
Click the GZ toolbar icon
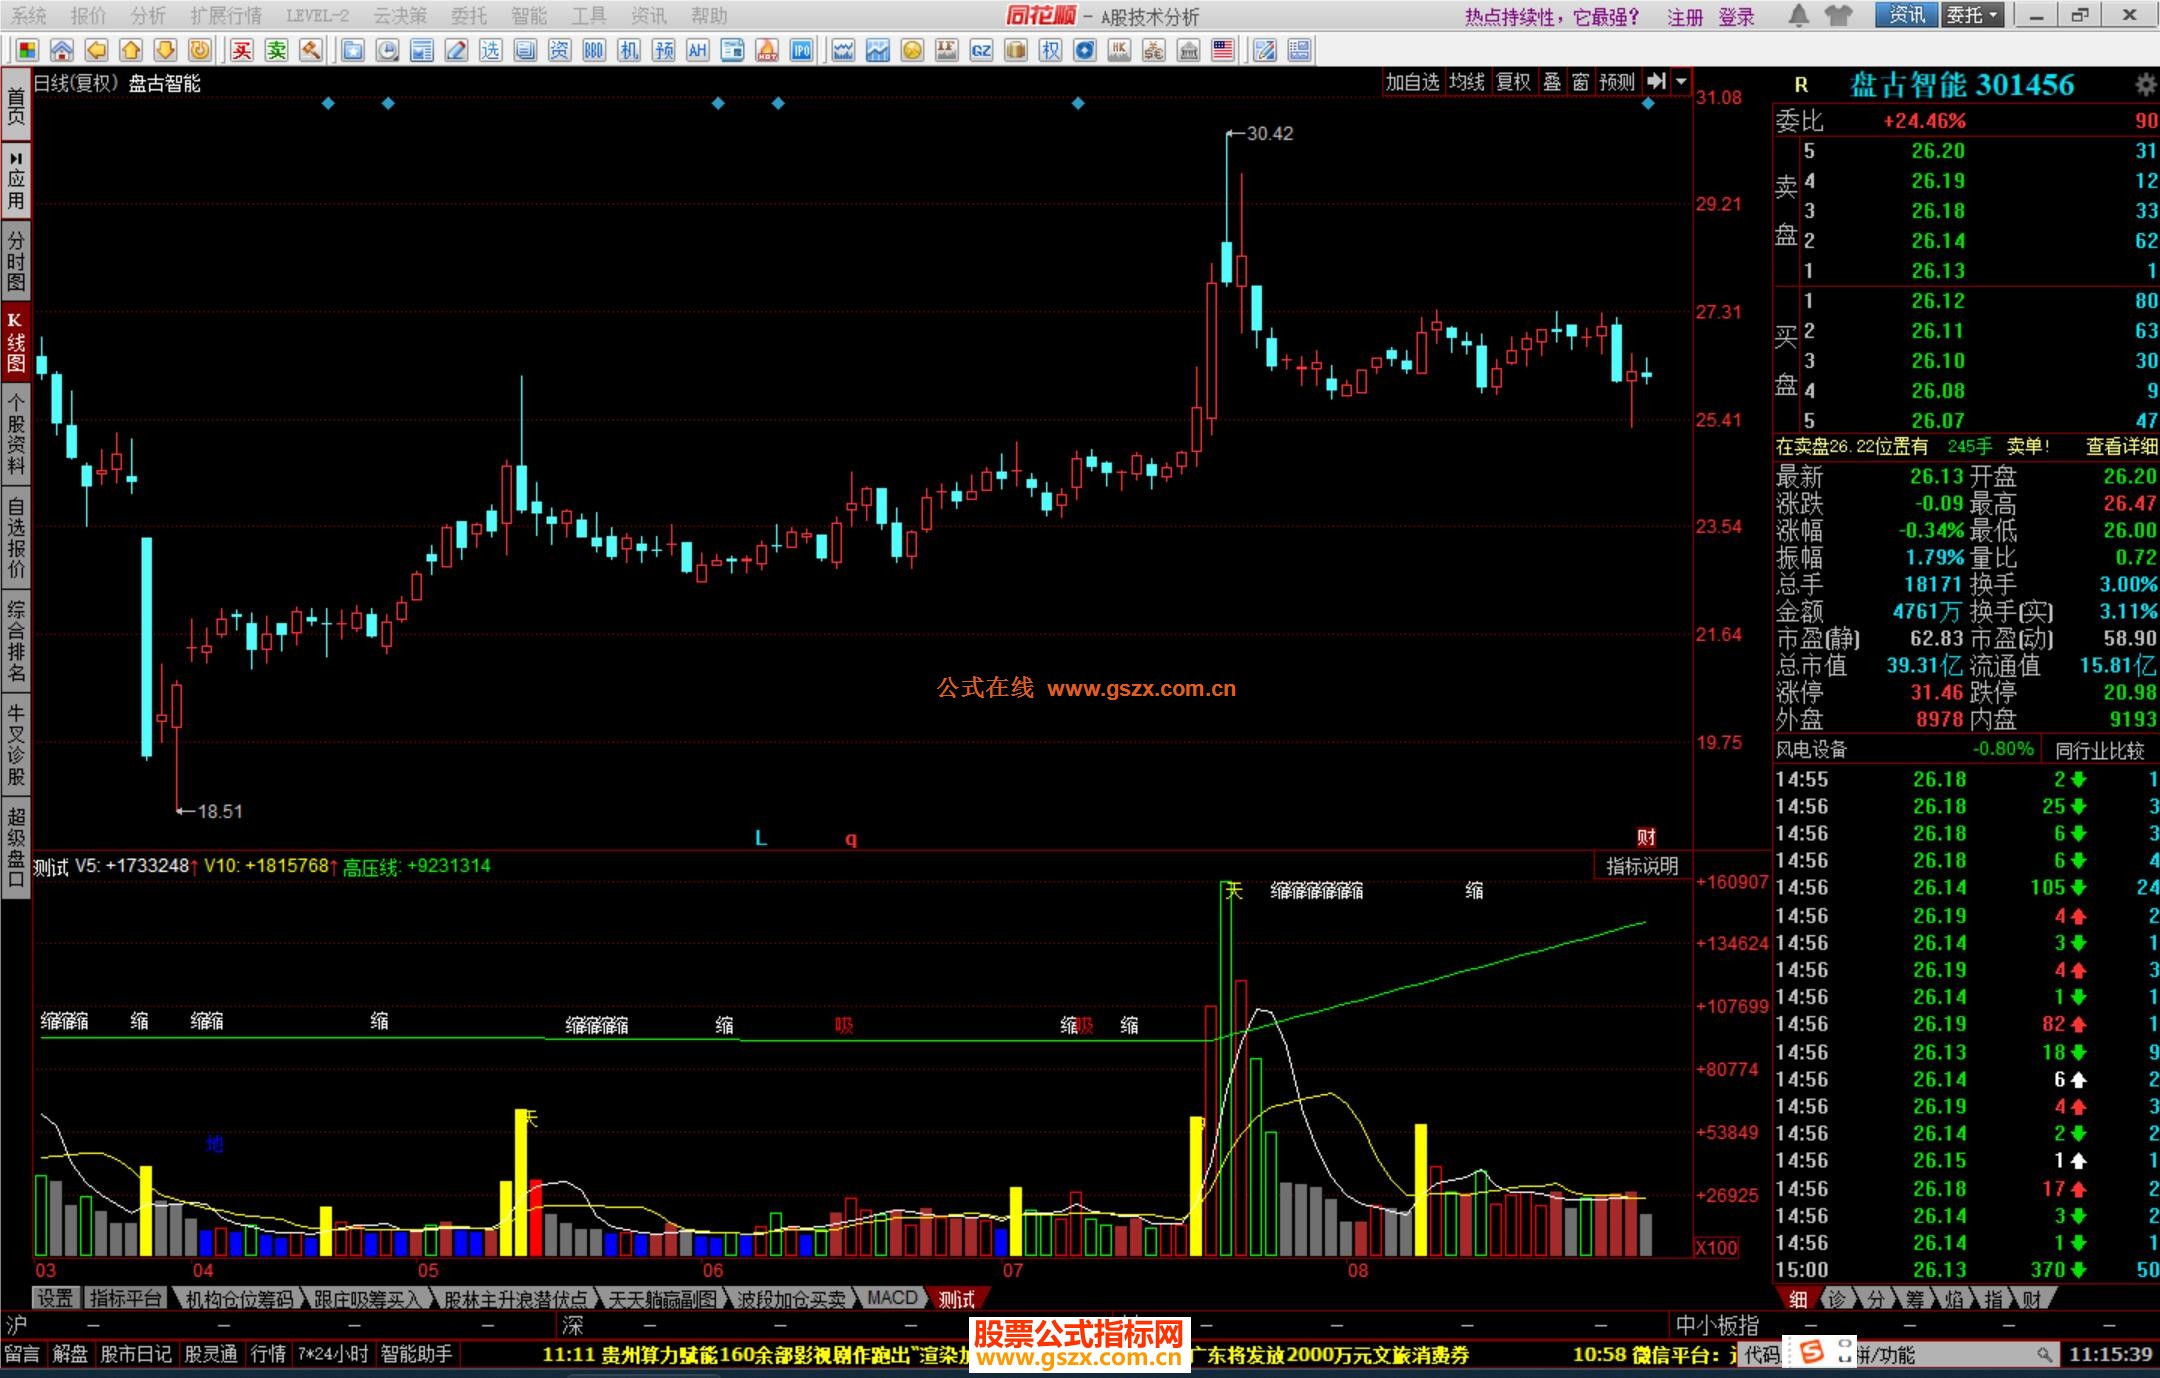(981, 51)
